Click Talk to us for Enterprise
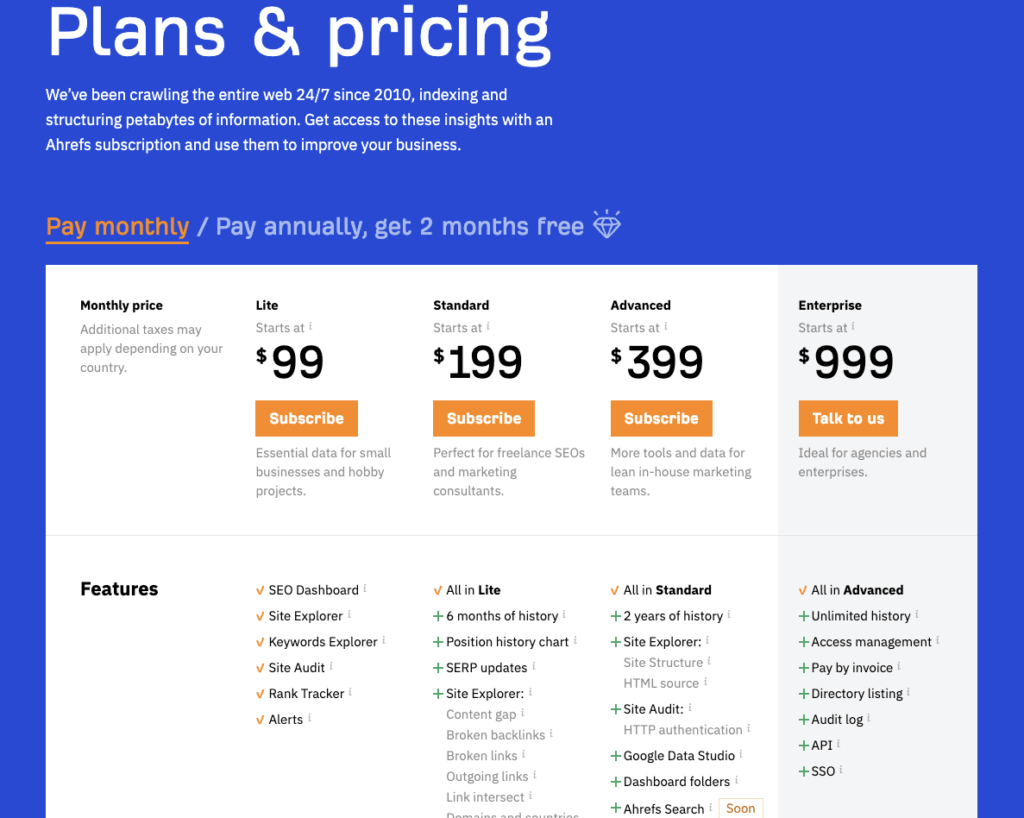The height and width of the screenshot is (818, 1024). click(848, 419)
